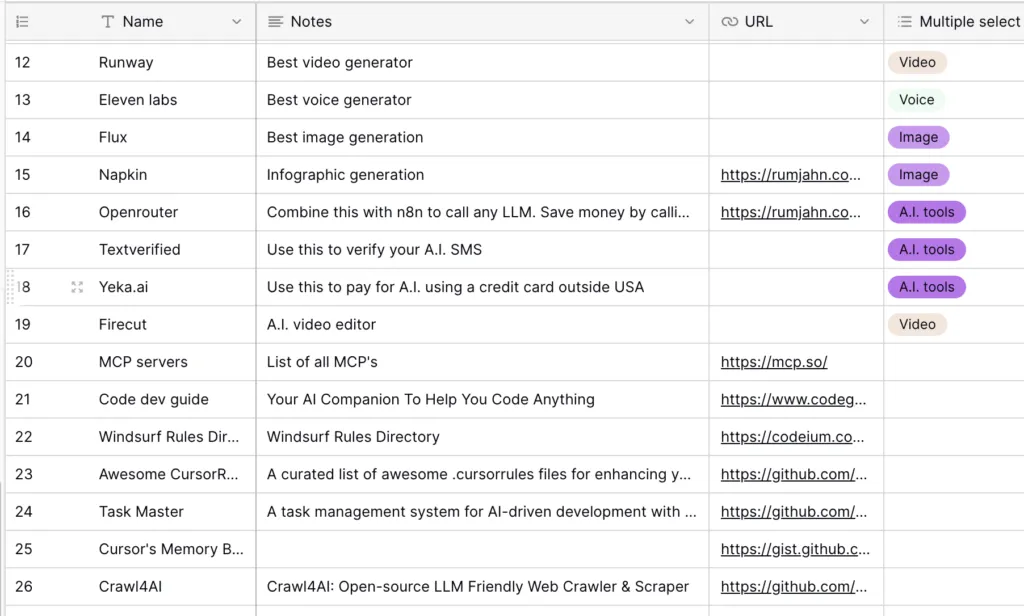
Task: Select the Crawl4AI name cell
Action: click(x=130, y=587)
